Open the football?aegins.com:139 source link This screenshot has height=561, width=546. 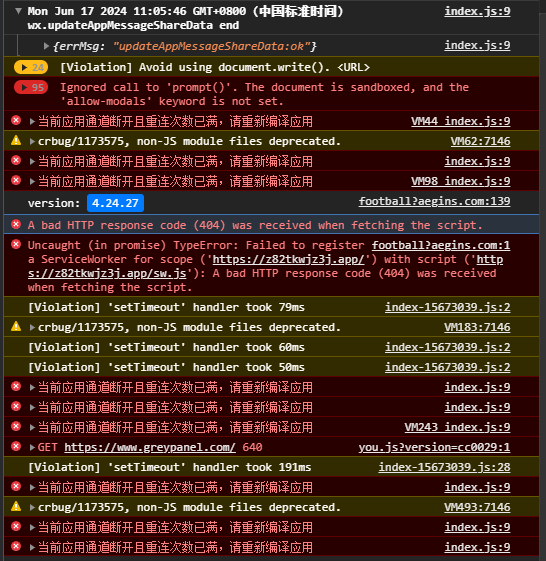pyautogui.click(x=435, y=201)
